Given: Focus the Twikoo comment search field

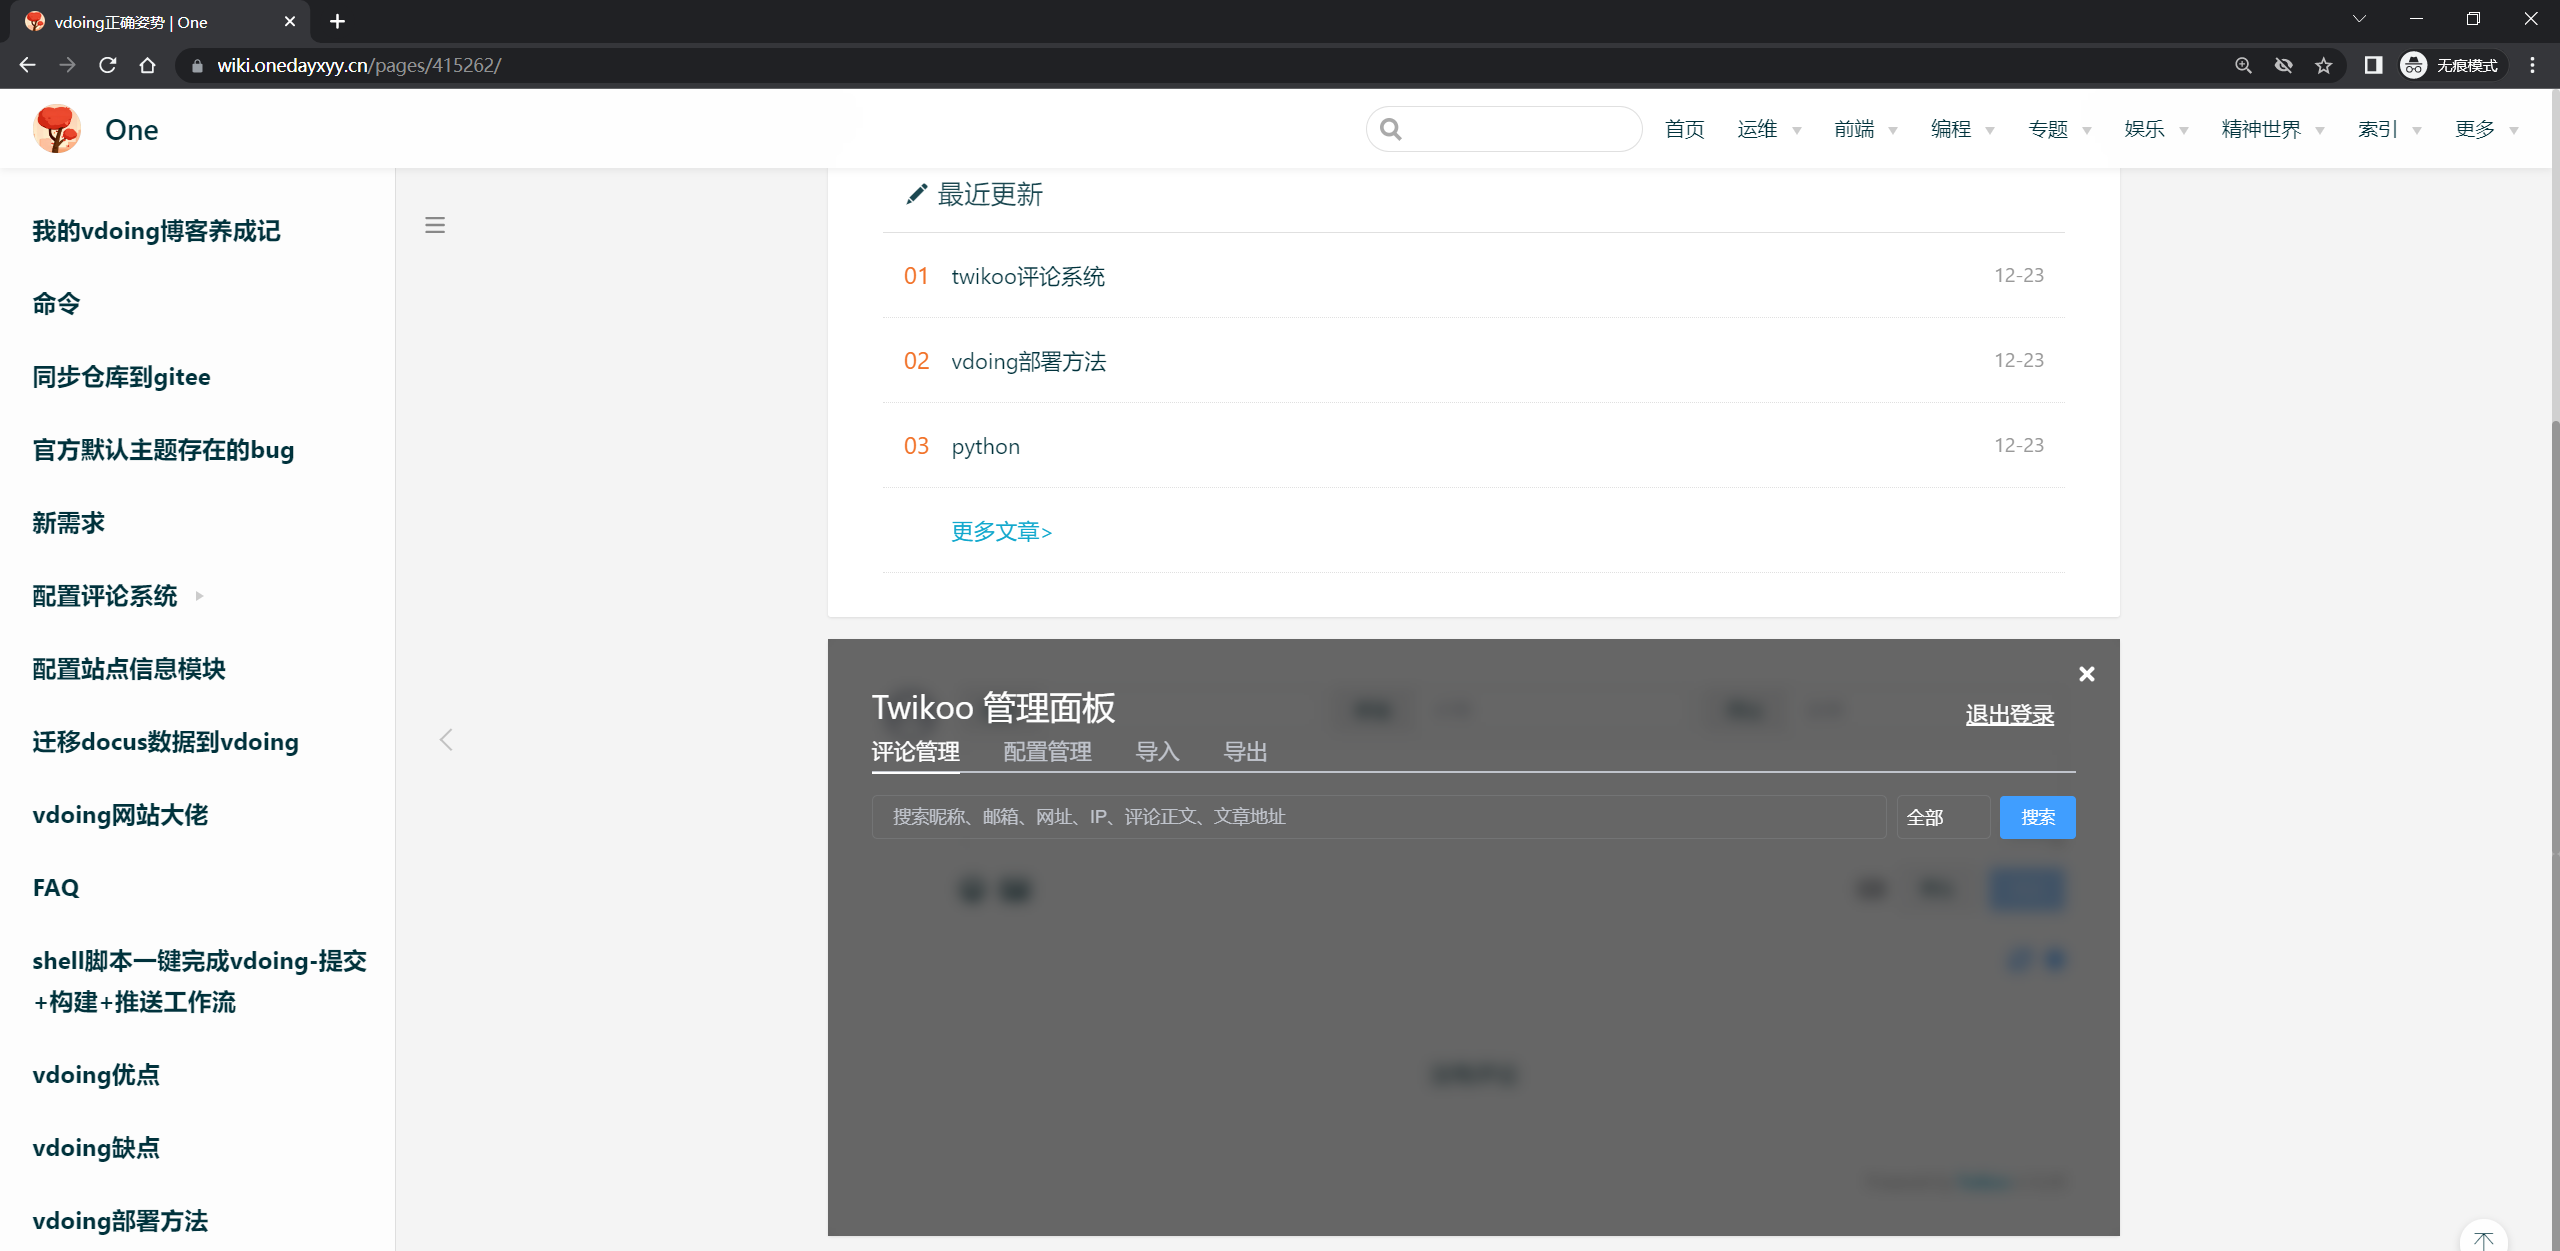Looking at the screenshot, I should point(1379,817).
